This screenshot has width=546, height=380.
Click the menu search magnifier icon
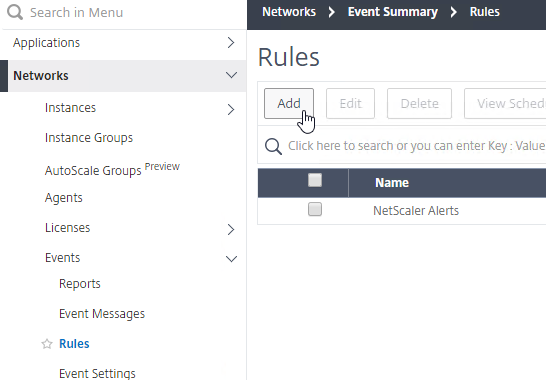point(15,12)
